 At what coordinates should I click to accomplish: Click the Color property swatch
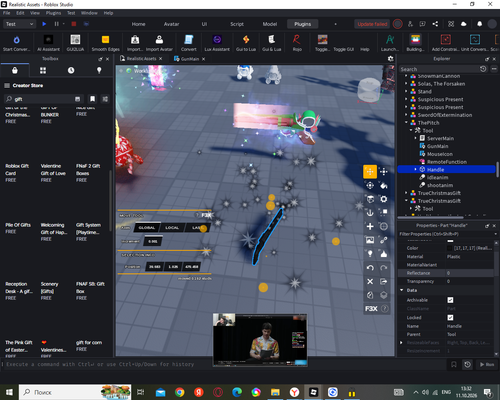coord(450,248)
